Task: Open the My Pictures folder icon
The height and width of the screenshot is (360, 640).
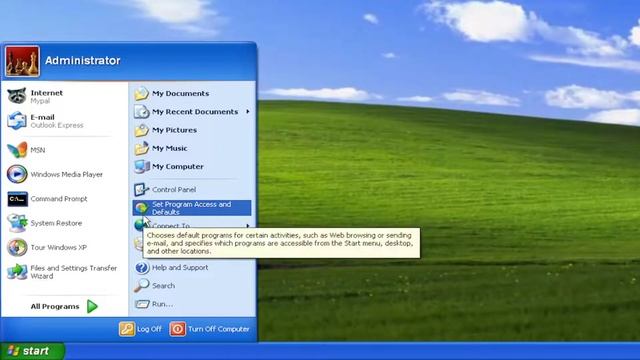Action: 141,130
